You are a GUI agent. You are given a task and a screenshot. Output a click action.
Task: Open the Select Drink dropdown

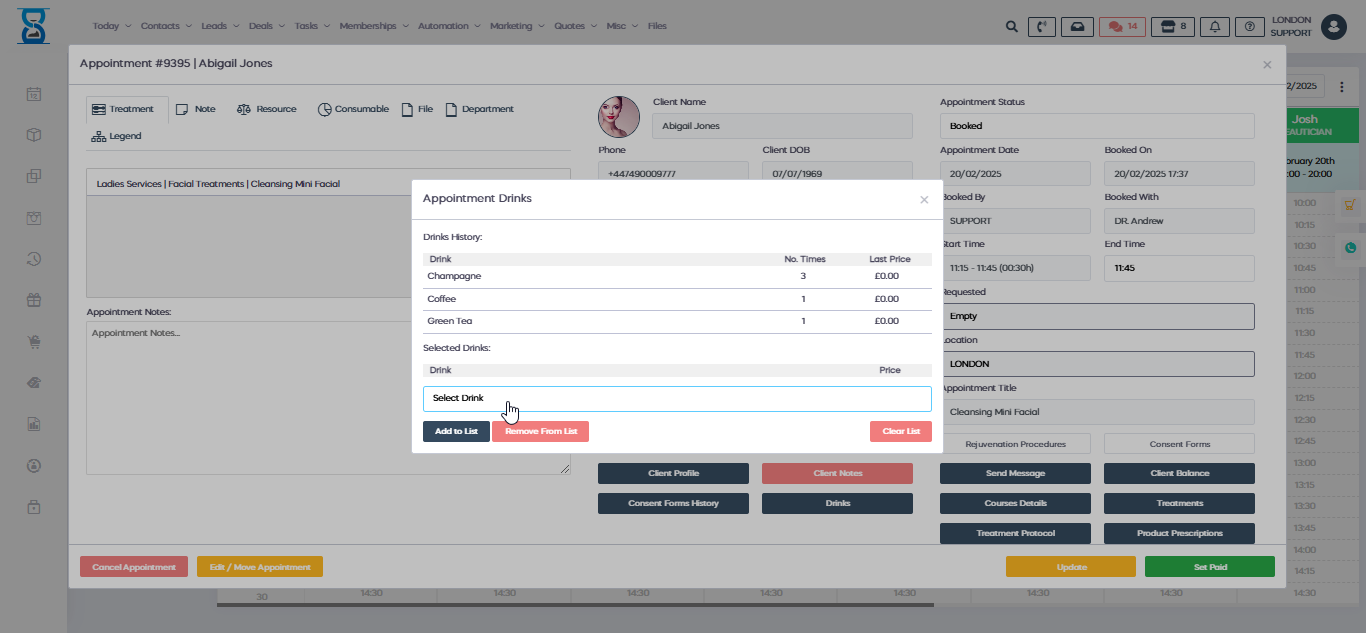point(676,399)
